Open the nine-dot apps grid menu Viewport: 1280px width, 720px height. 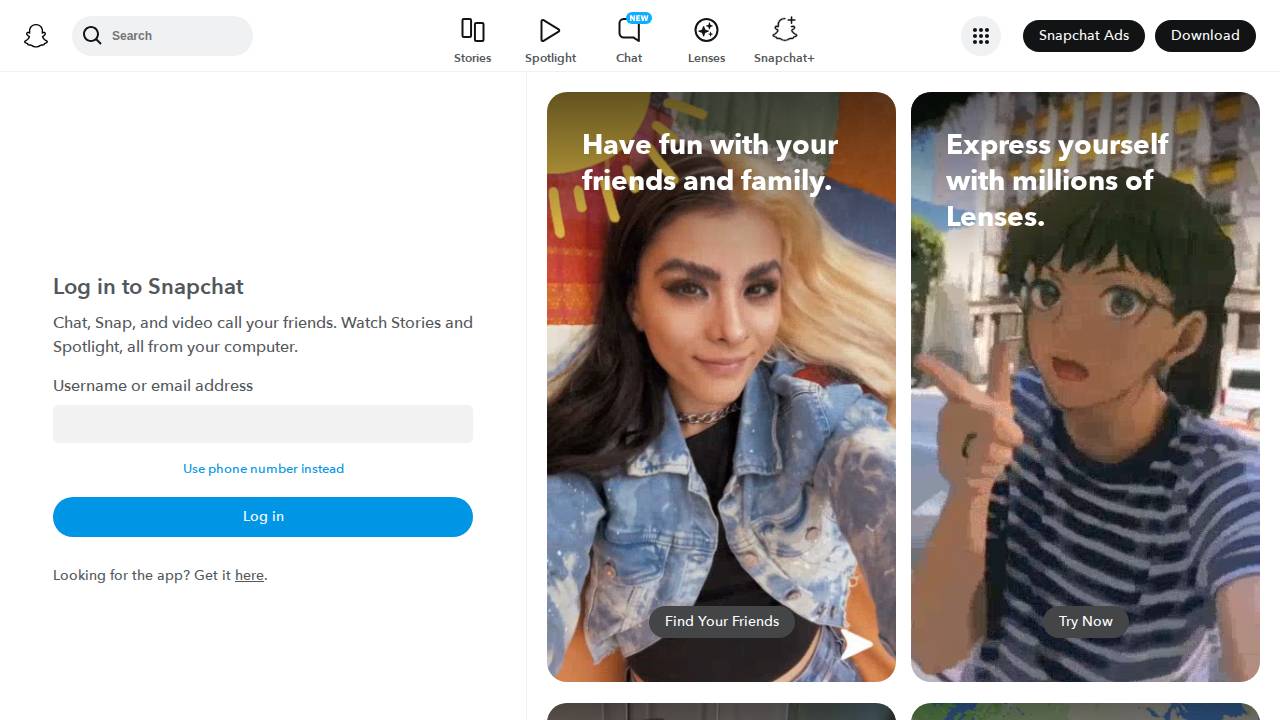[981, 36]
